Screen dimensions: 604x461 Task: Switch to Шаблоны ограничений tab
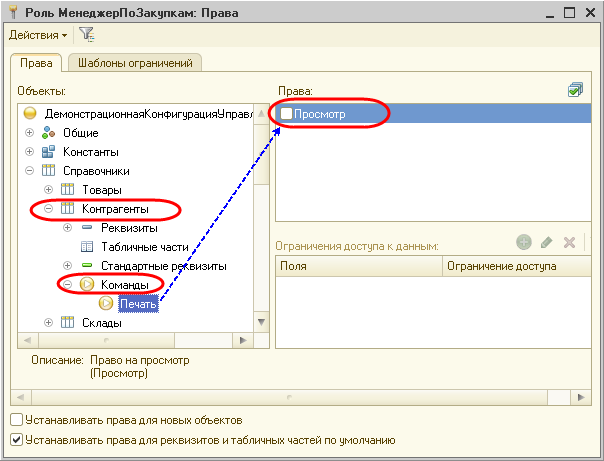[136, 63]
